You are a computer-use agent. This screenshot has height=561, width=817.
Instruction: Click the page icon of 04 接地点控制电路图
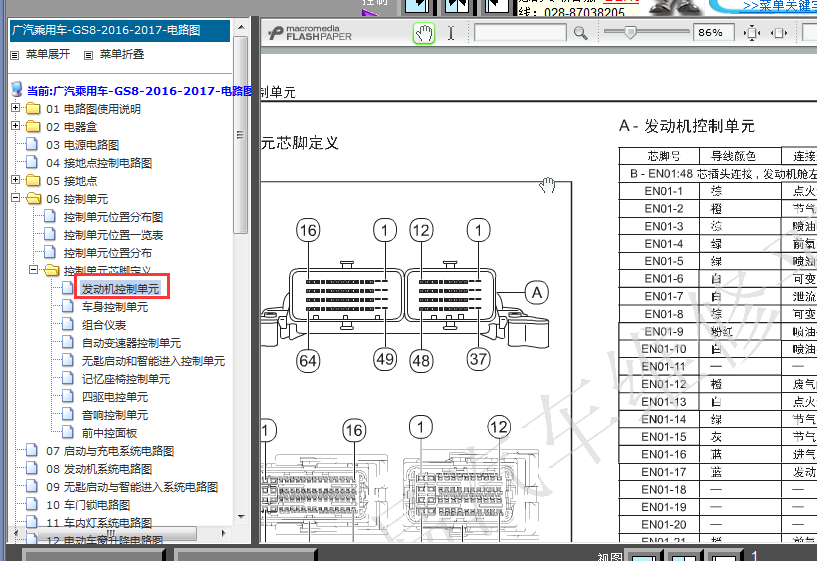(32, 163)
